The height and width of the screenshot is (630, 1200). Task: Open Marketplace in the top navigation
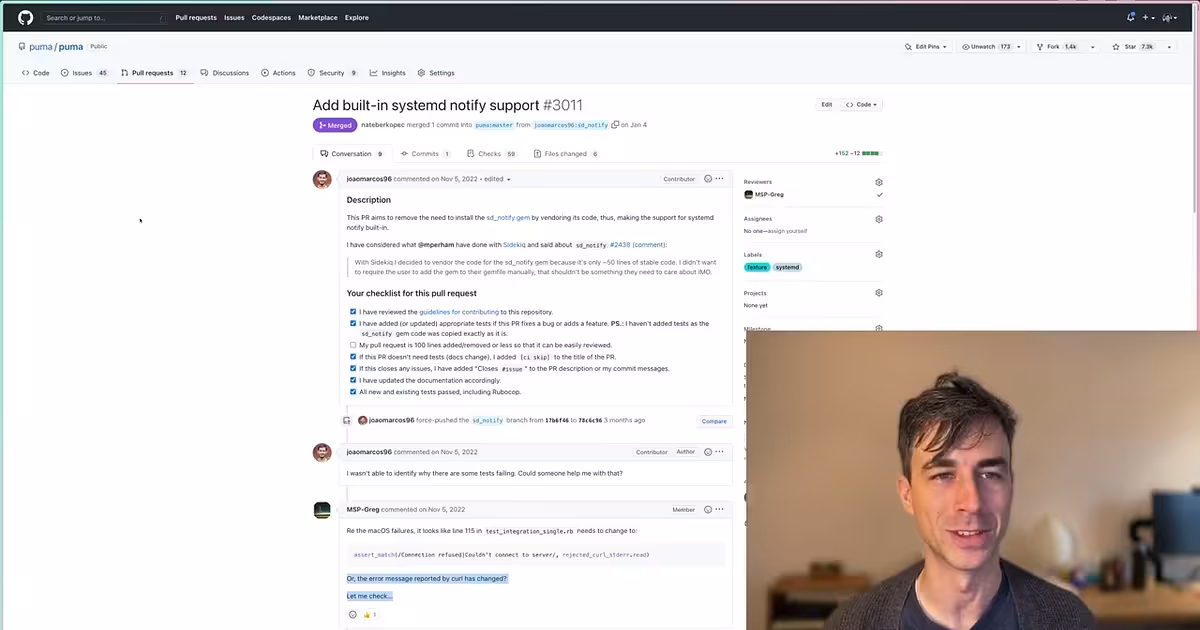(x=318, y=17)
